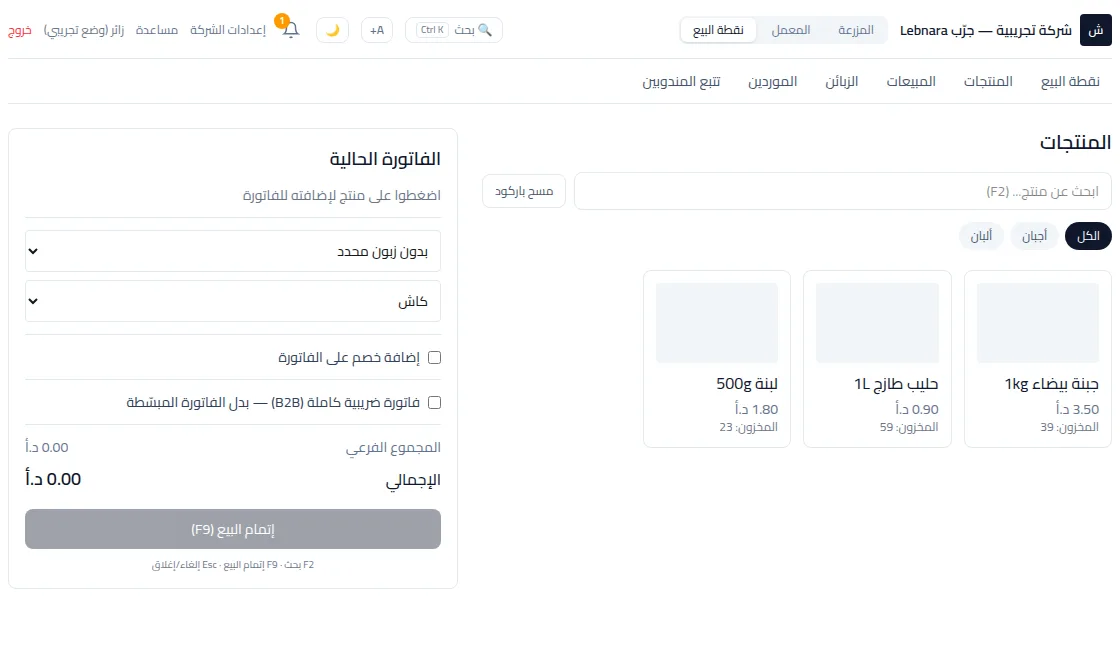The image size is (1120, 660).
Task: Enable فاتورة ضريبية كاملة (B2B) checkbox
Action: [434, 402]
